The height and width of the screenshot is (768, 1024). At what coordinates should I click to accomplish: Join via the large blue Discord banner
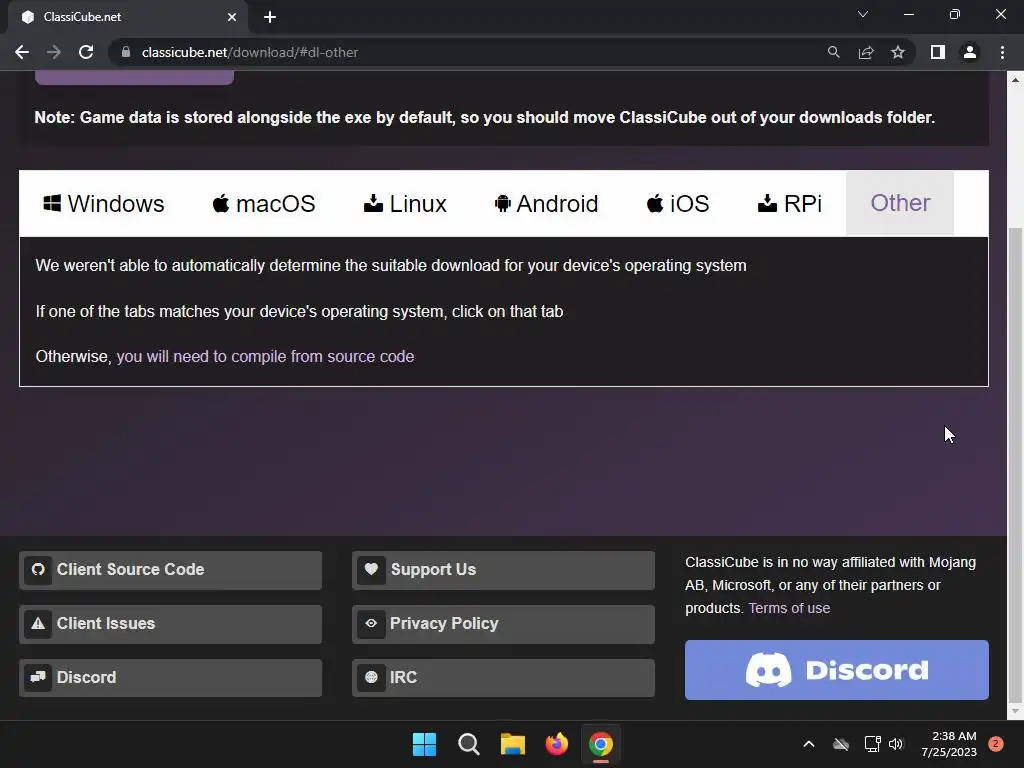[837, 670]
